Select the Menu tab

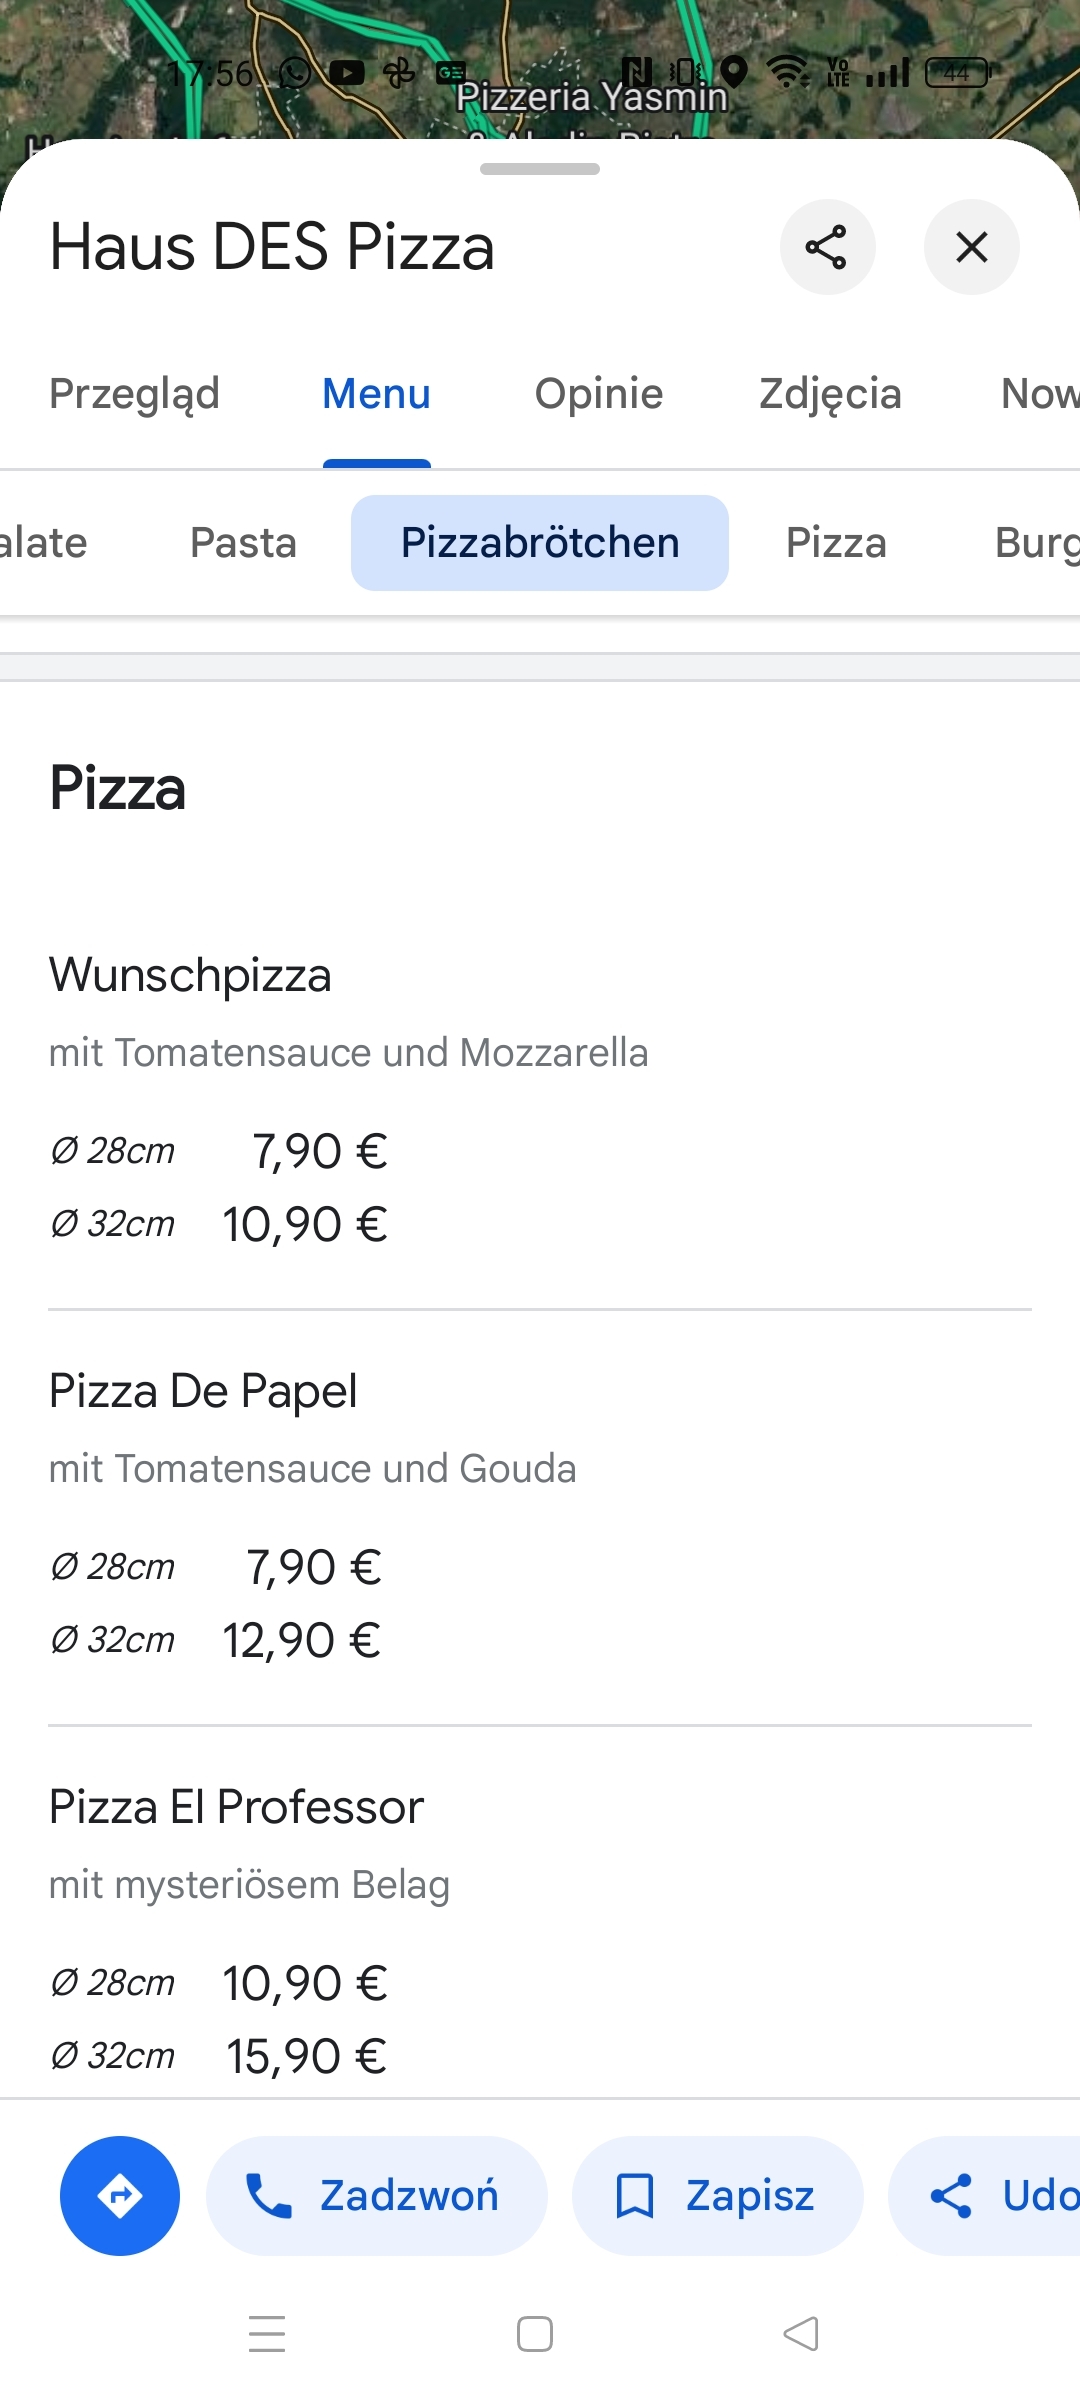[x=376, y=394]
